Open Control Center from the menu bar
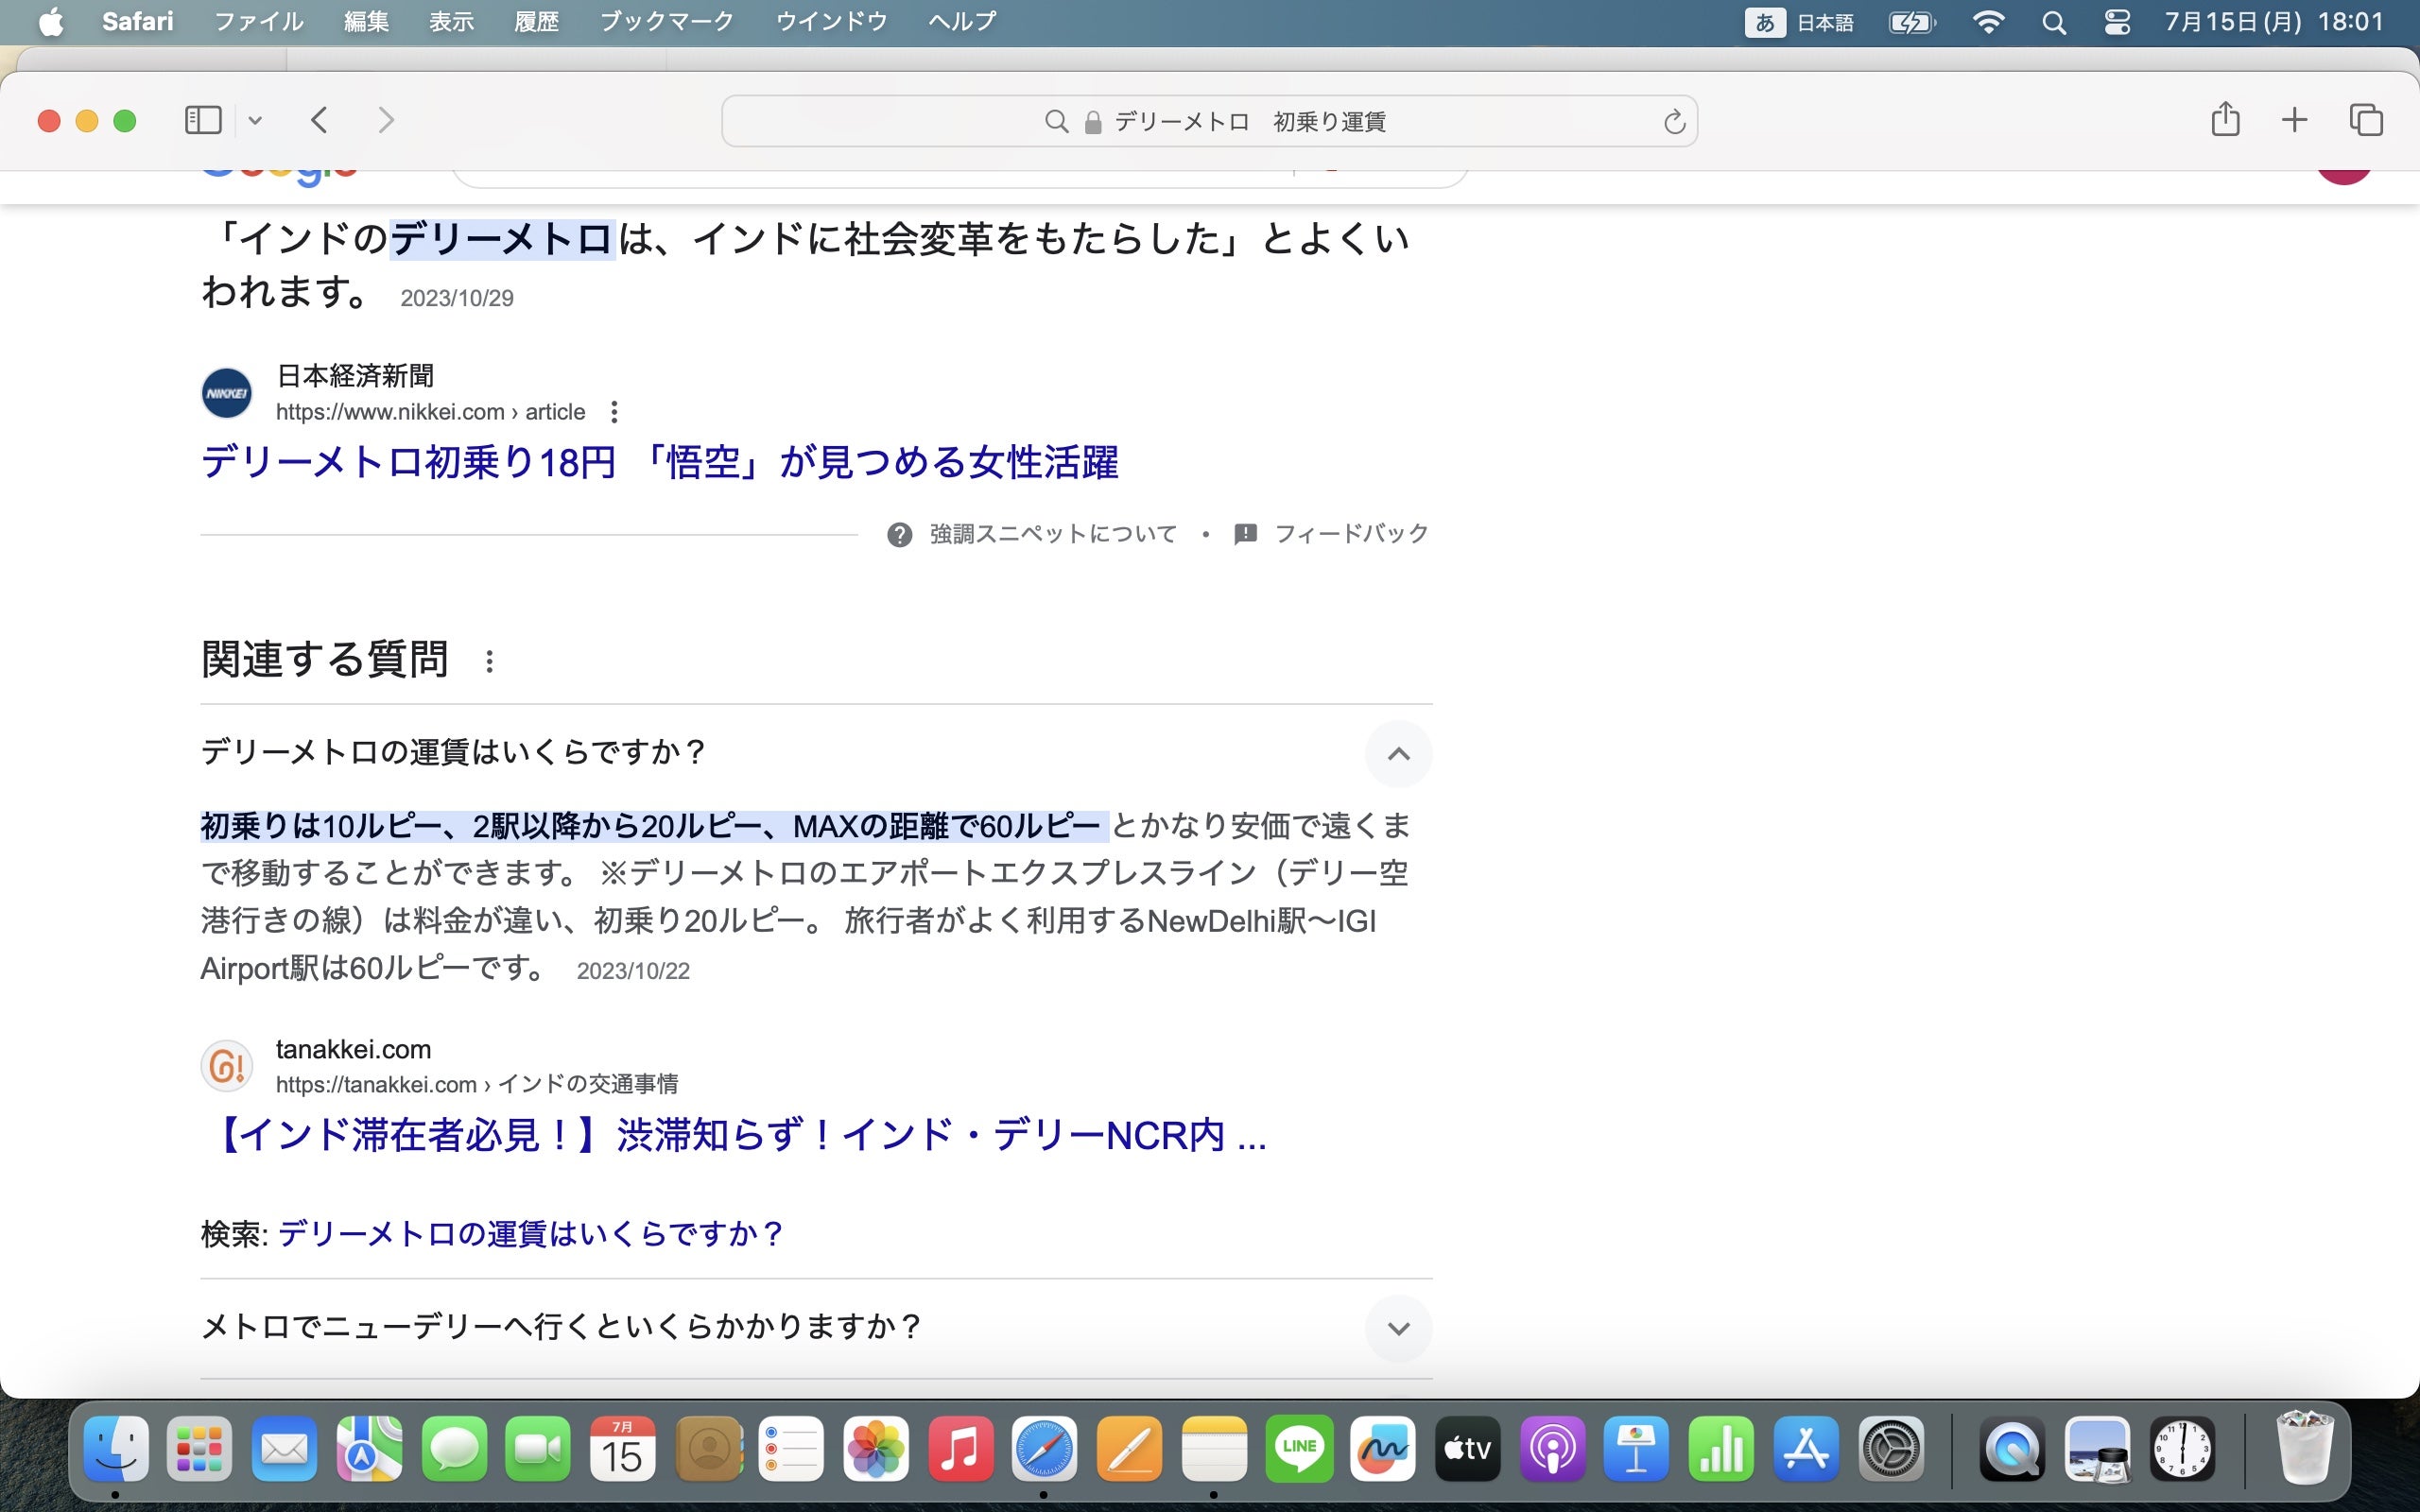 click(2116, 22)
